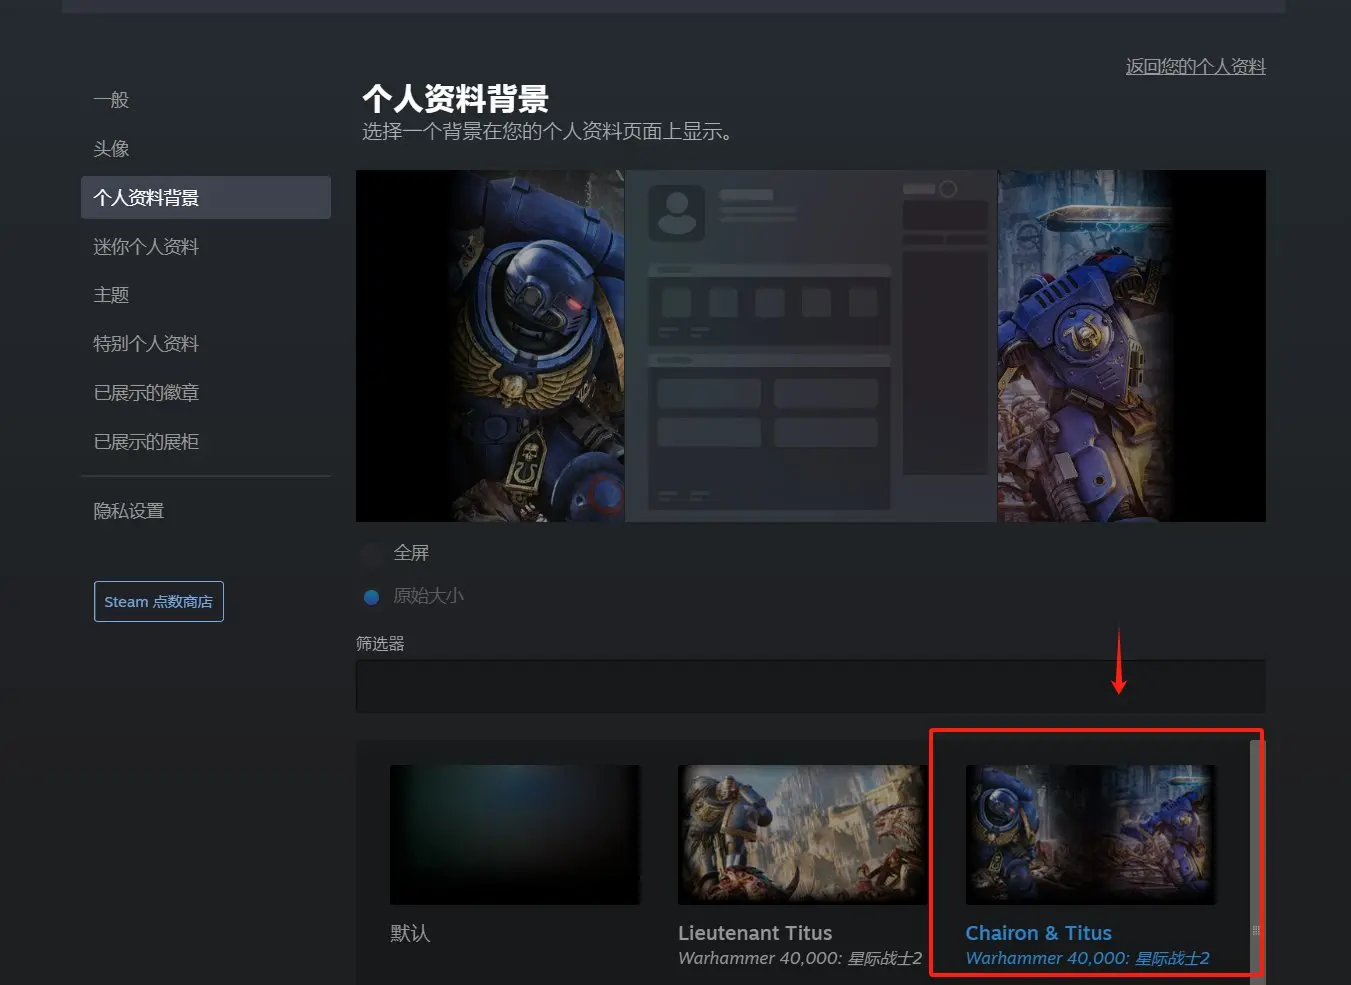1351x985 pixels.
Task: Select the 原始大小 radio option
Action: click(372, 597)
